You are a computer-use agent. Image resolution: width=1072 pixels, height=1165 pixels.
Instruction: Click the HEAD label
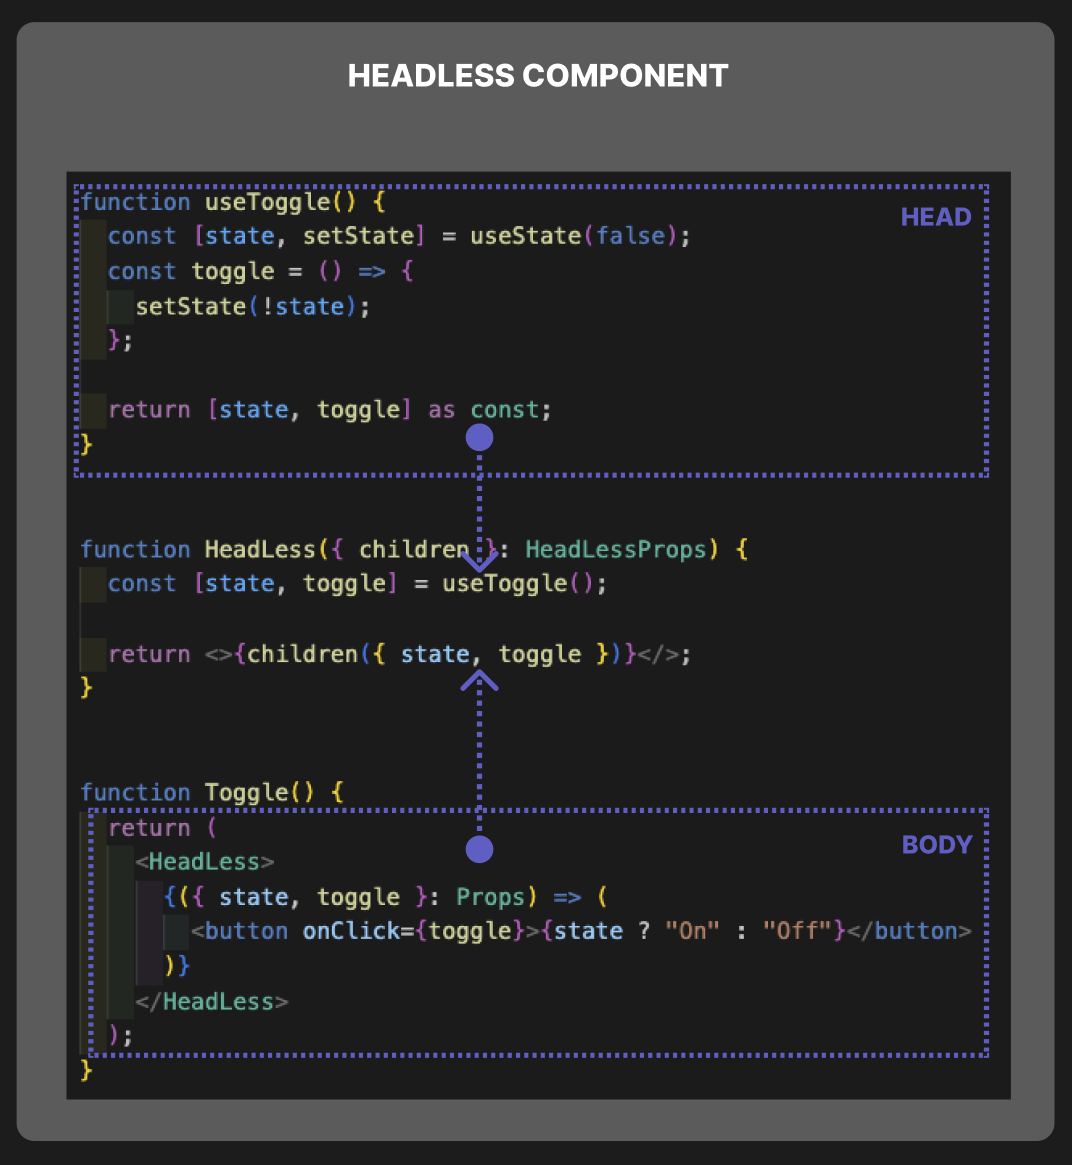pyautogui.click(x=936, y=217)
